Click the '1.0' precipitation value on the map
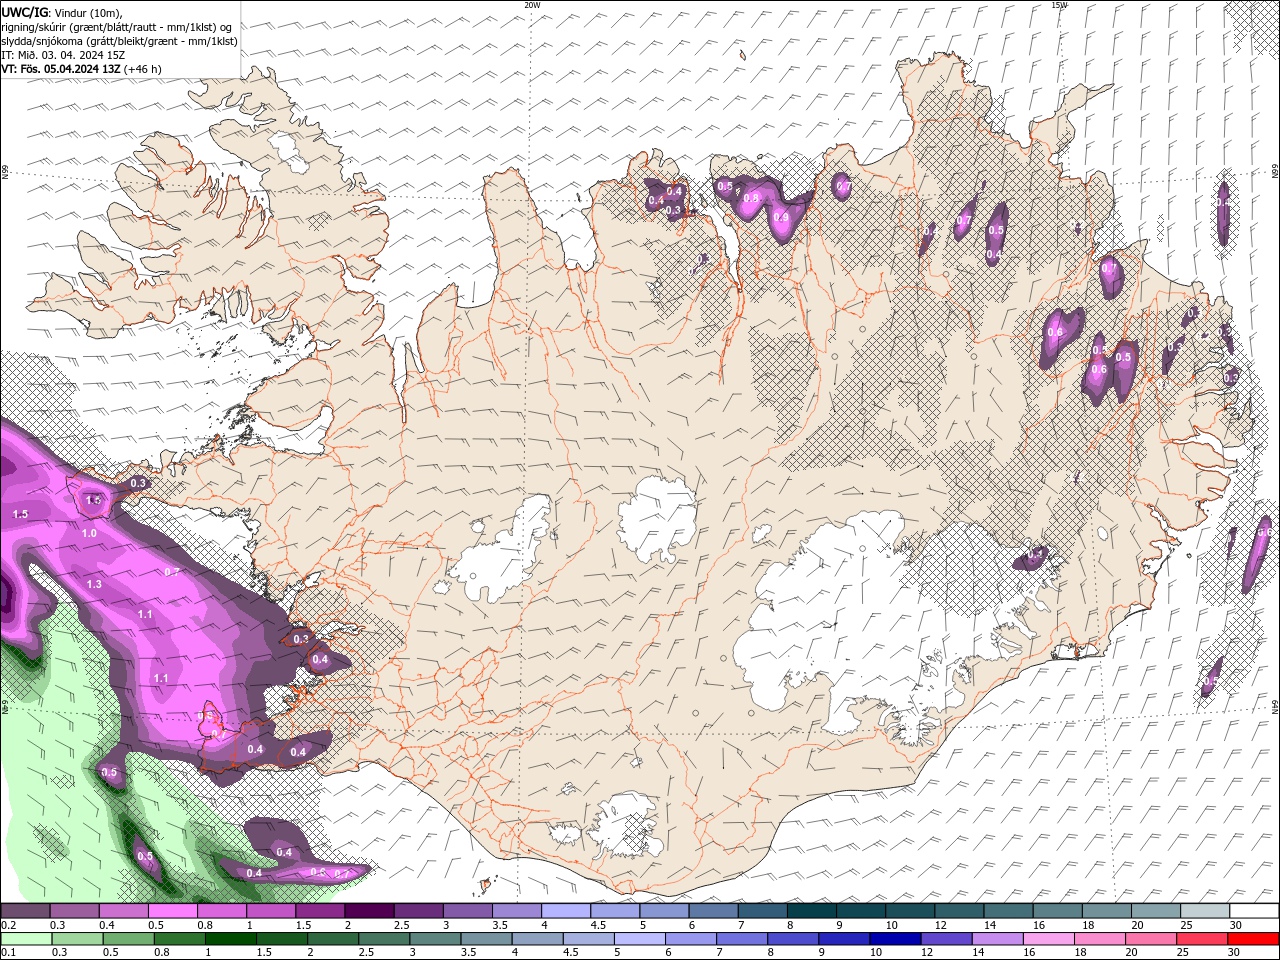Viewport: 1280px width, 960px height. tap(89, 534)
